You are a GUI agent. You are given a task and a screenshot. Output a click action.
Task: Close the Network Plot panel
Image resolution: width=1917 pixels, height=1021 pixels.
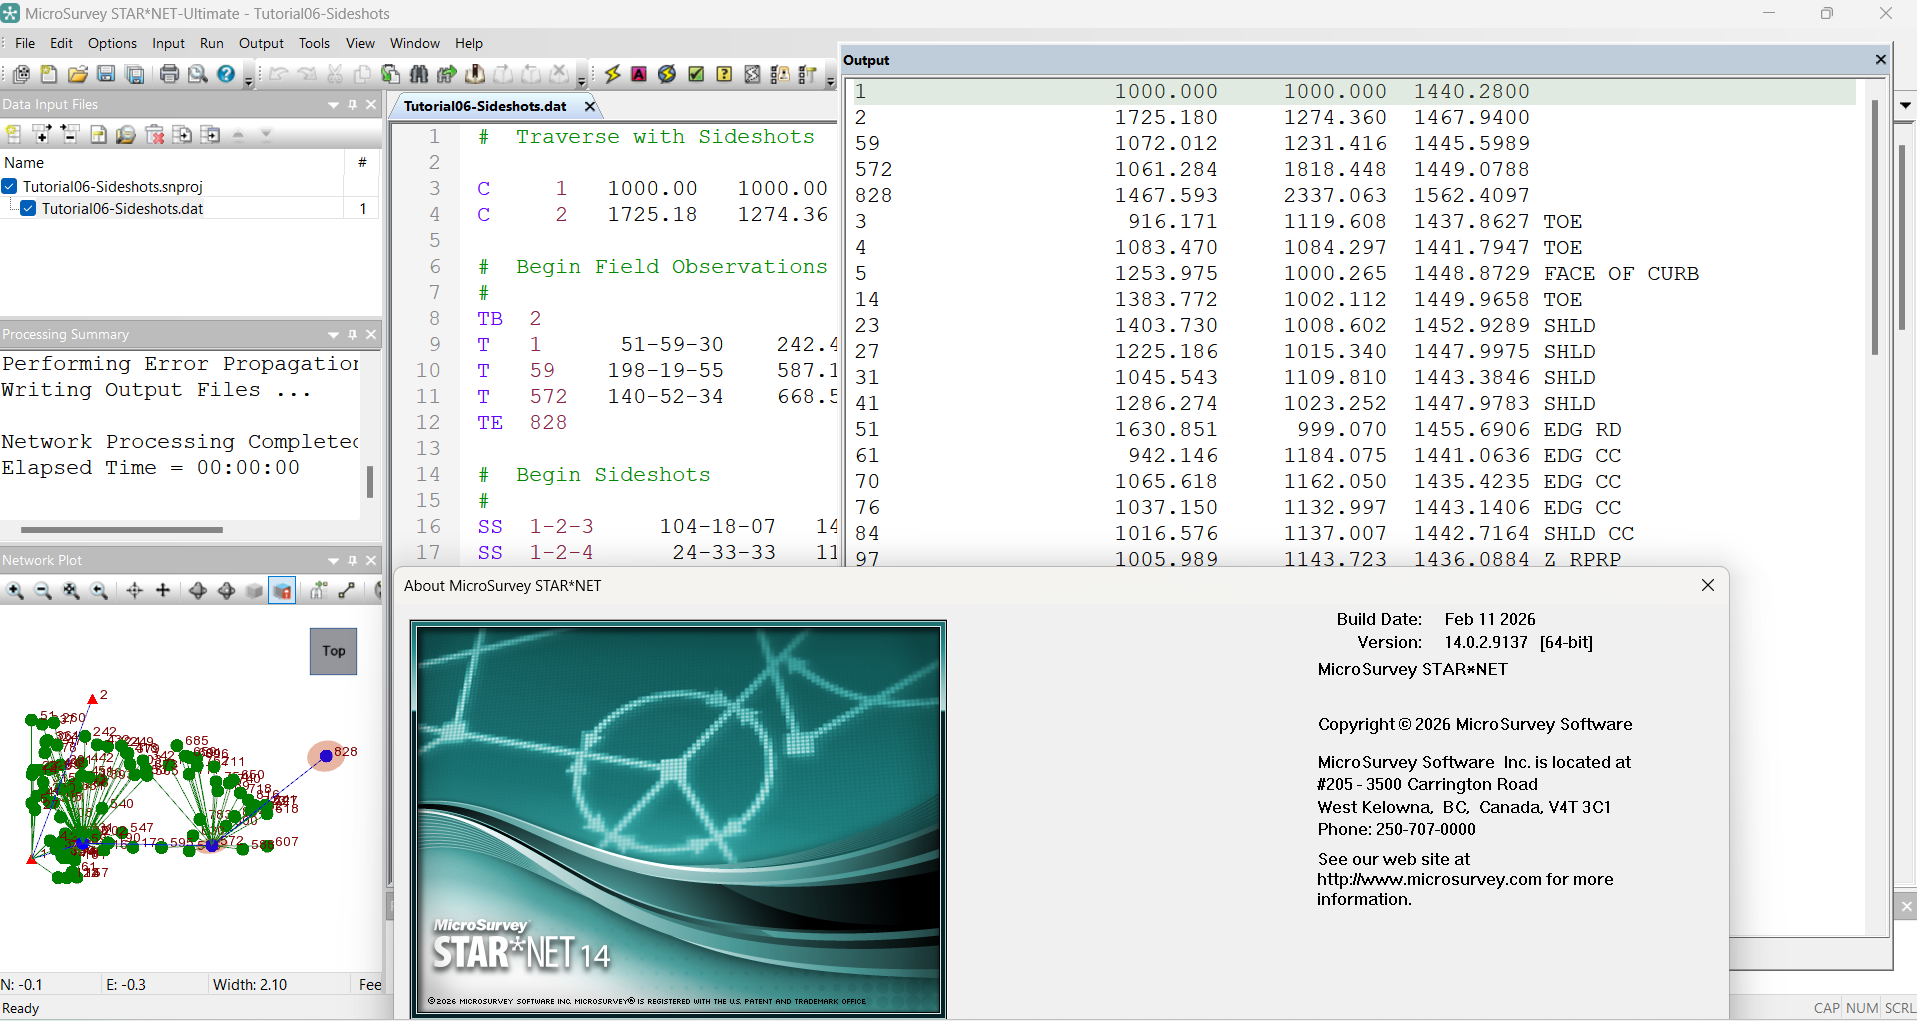[x=371, y=560]
